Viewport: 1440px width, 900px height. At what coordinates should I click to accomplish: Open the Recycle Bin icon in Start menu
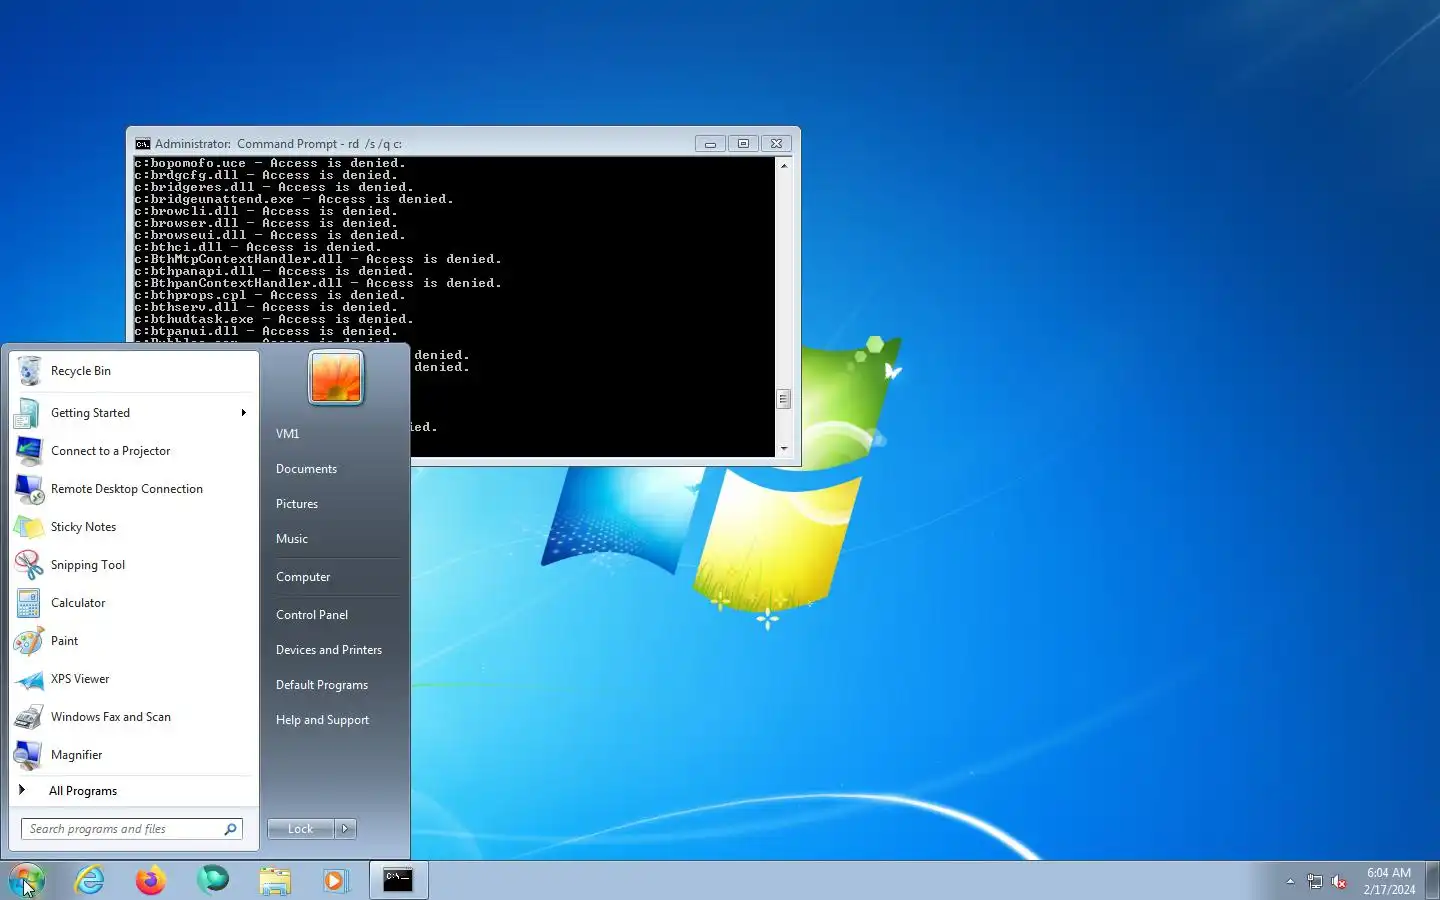[x=29, y=371]
